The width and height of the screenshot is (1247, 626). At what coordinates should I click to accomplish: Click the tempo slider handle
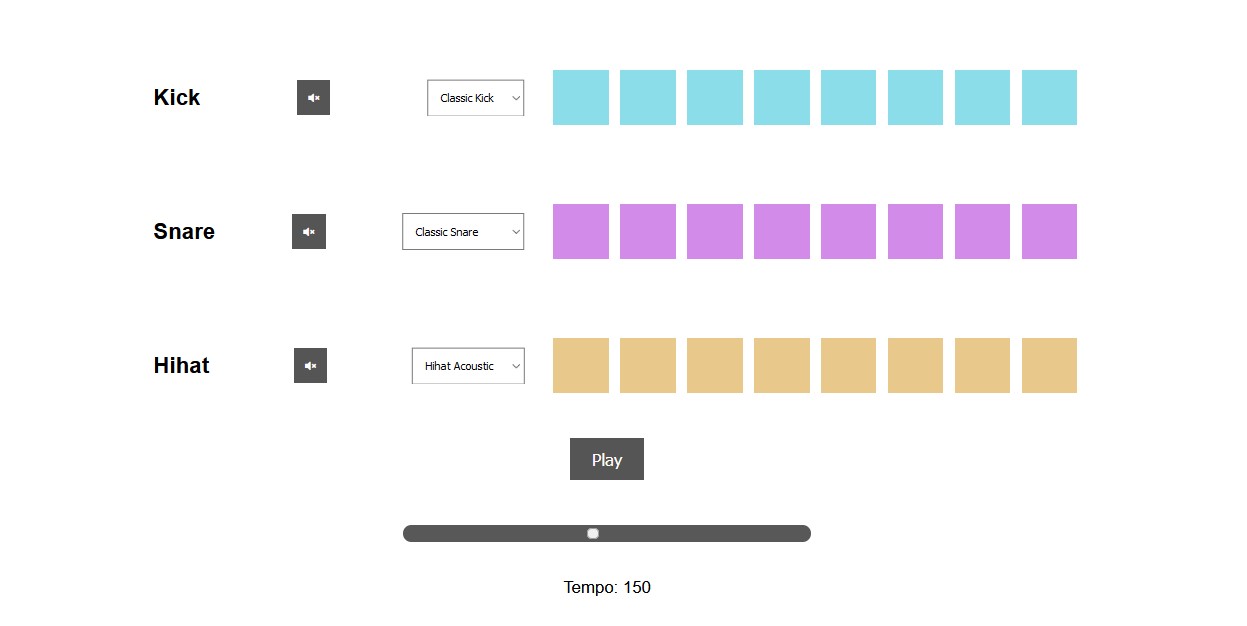593,534
